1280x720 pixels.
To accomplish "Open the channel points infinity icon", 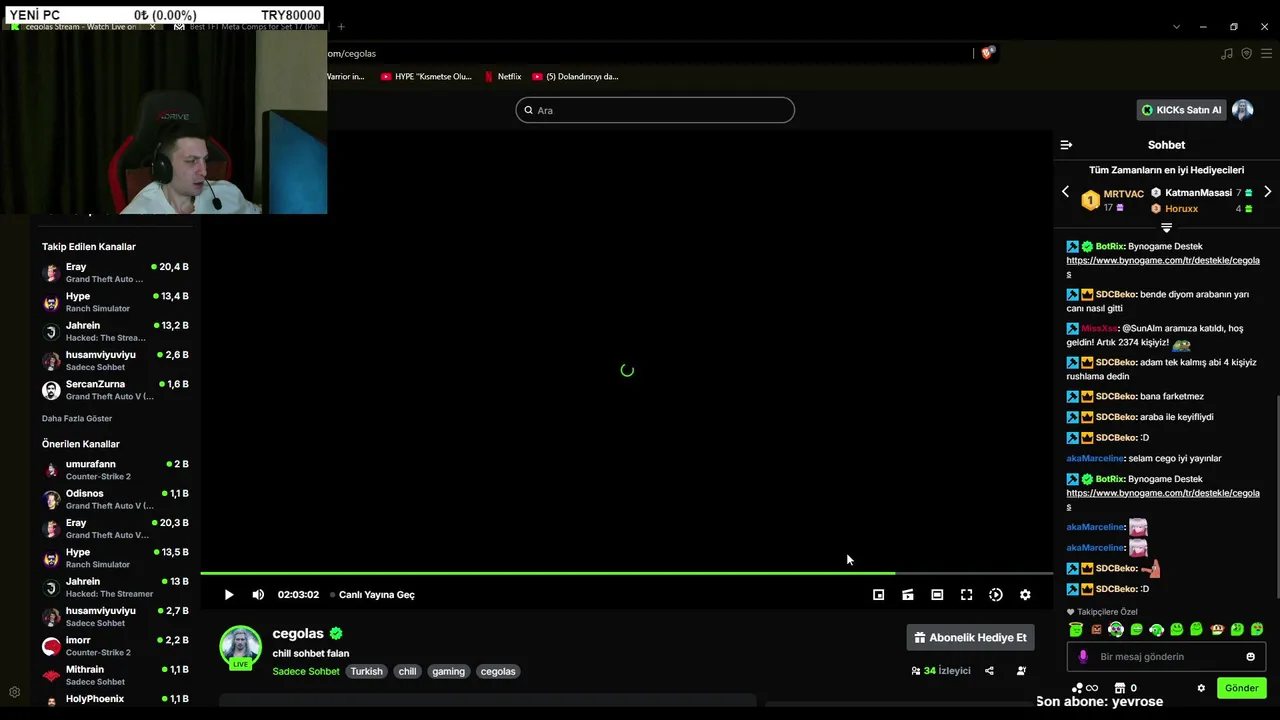I will (1085, 688).
